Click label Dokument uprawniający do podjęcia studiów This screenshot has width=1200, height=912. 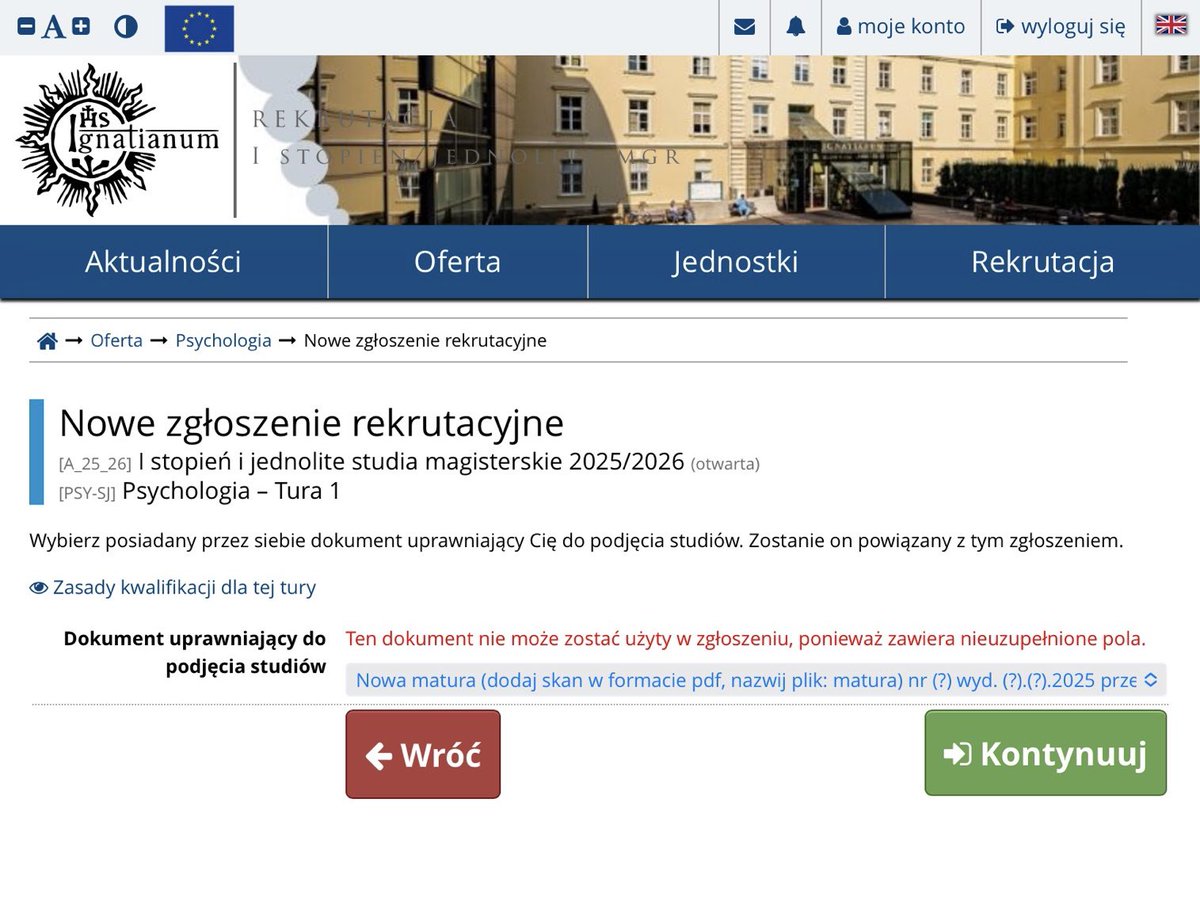click(195, 652)
